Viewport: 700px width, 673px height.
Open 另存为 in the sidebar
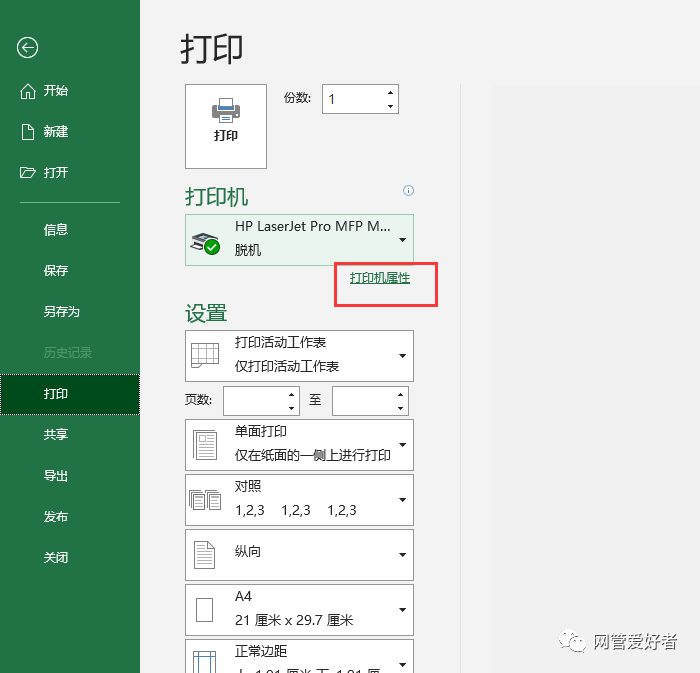click(x=62, y=312)
